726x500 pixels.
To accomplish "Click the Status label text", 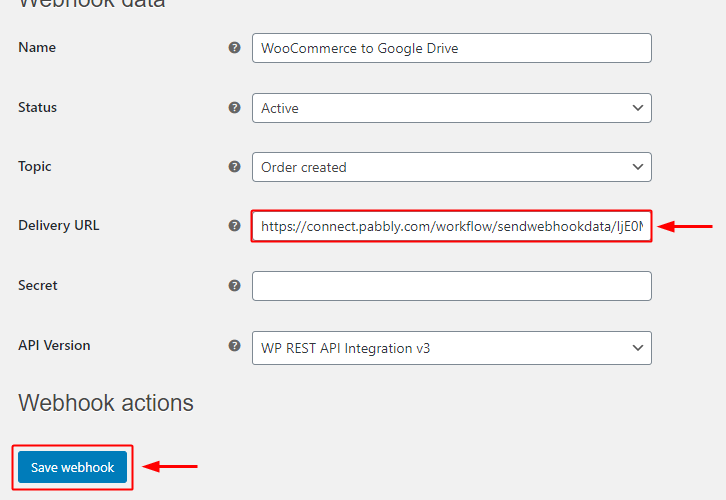I will (x=38, y=107).
